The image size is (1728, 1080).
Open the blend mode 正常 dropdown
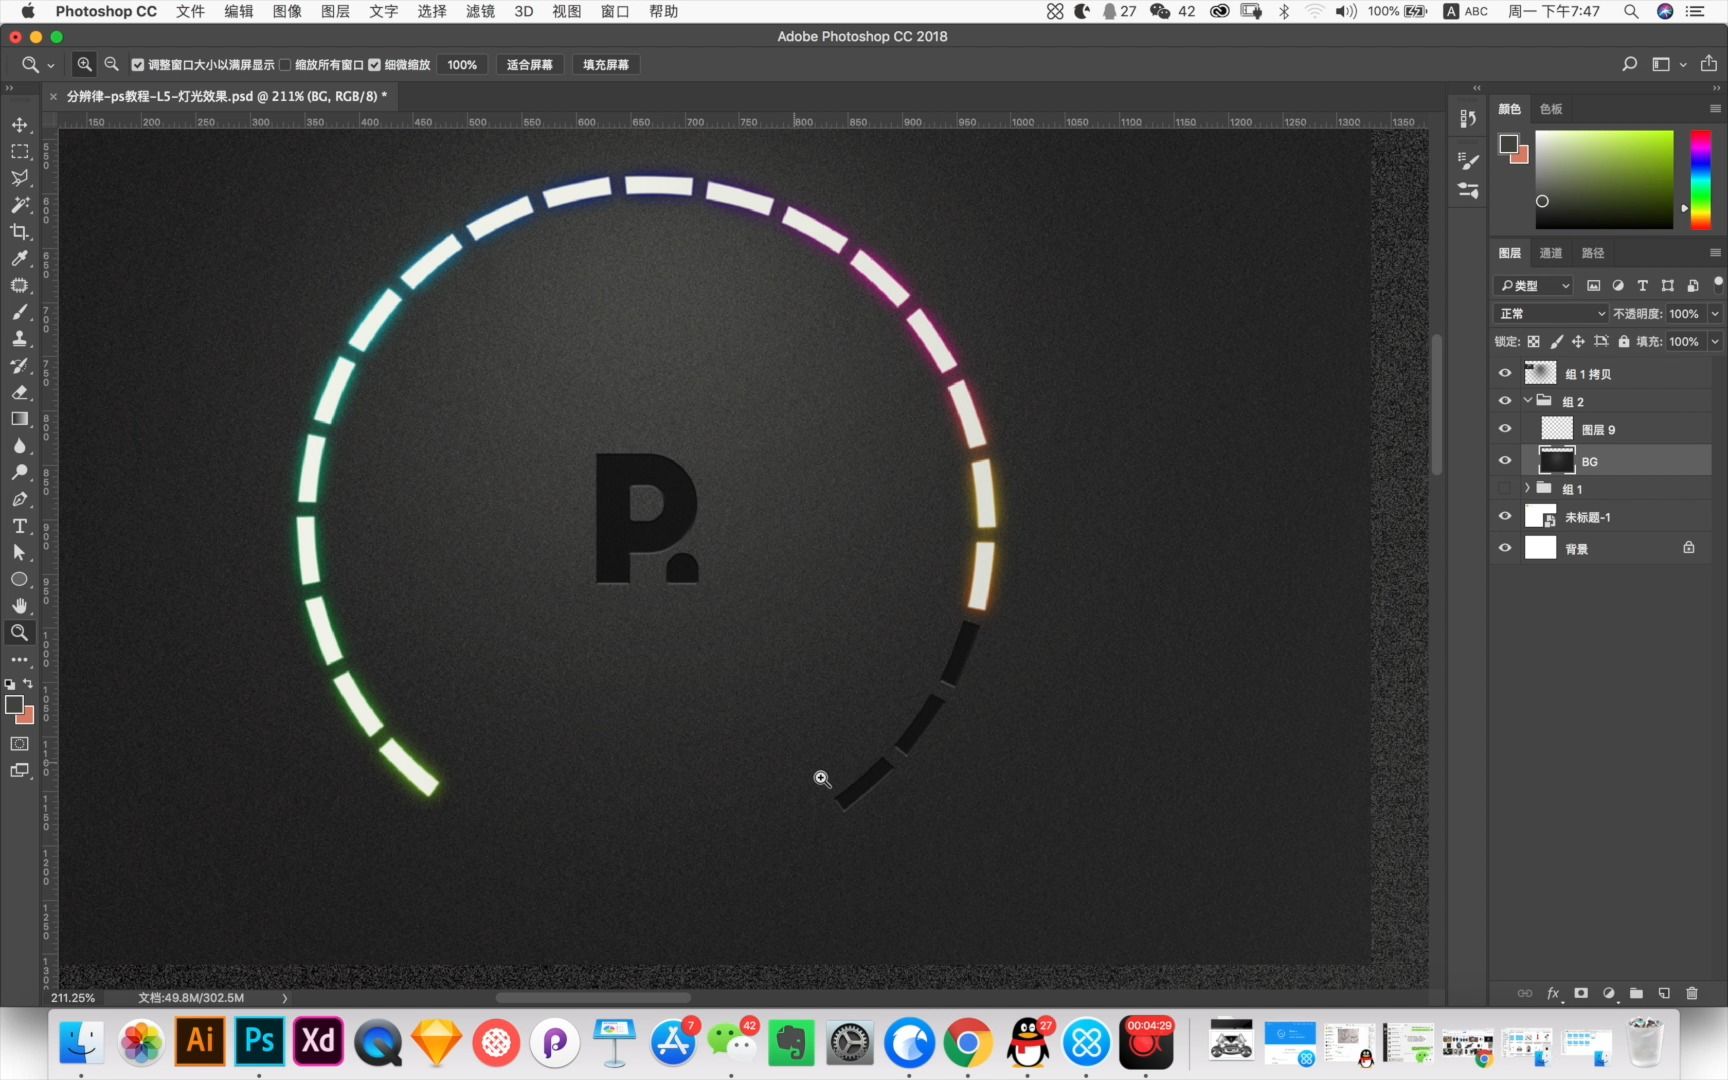pos(1551,313)
